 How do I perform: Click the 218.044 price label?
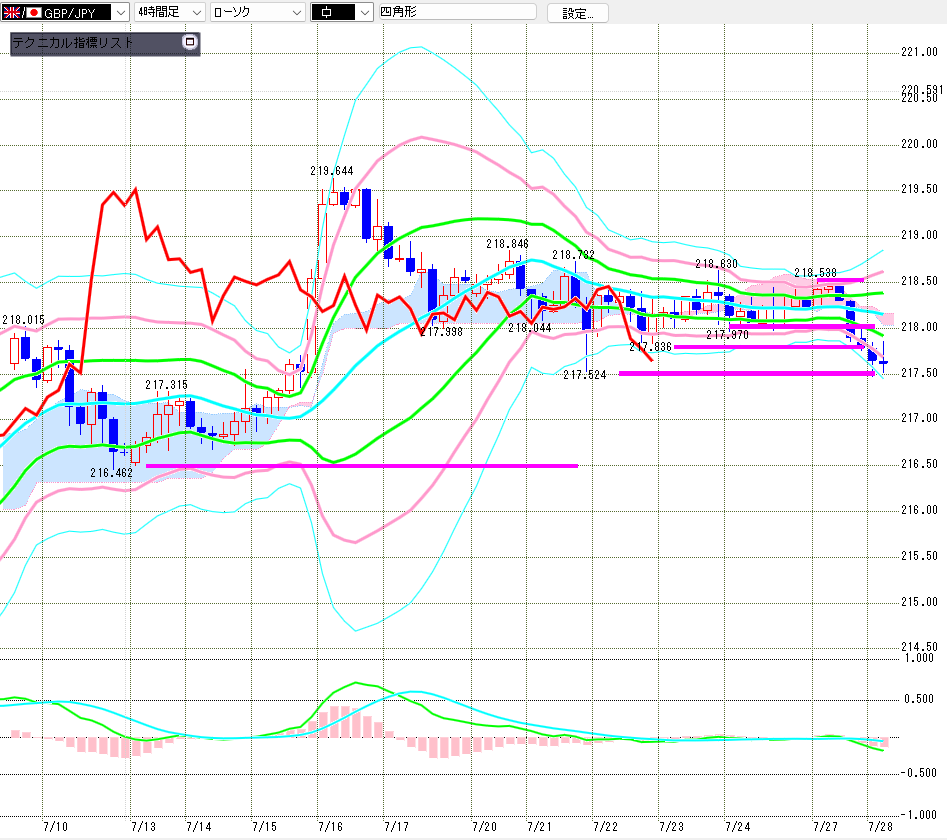(x=530, y=328)
